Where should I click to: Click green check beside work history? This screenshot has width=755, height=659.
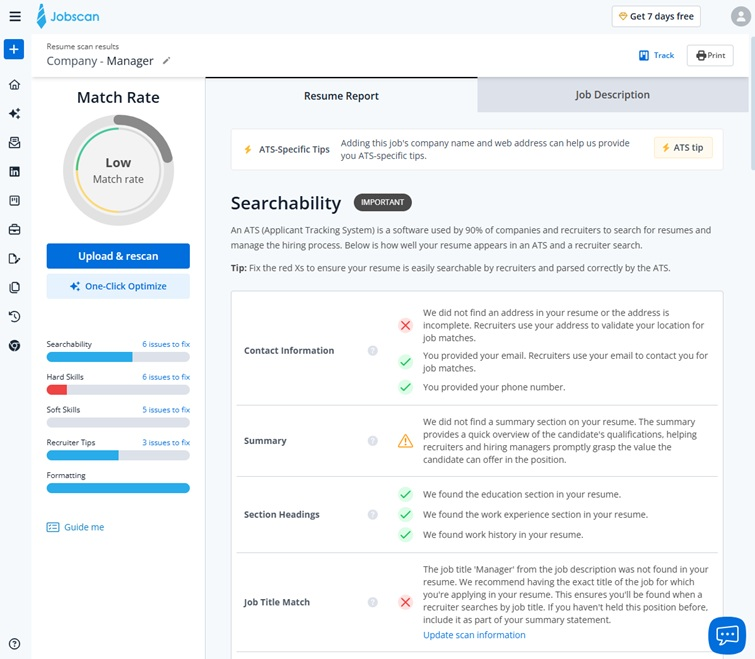405,535
